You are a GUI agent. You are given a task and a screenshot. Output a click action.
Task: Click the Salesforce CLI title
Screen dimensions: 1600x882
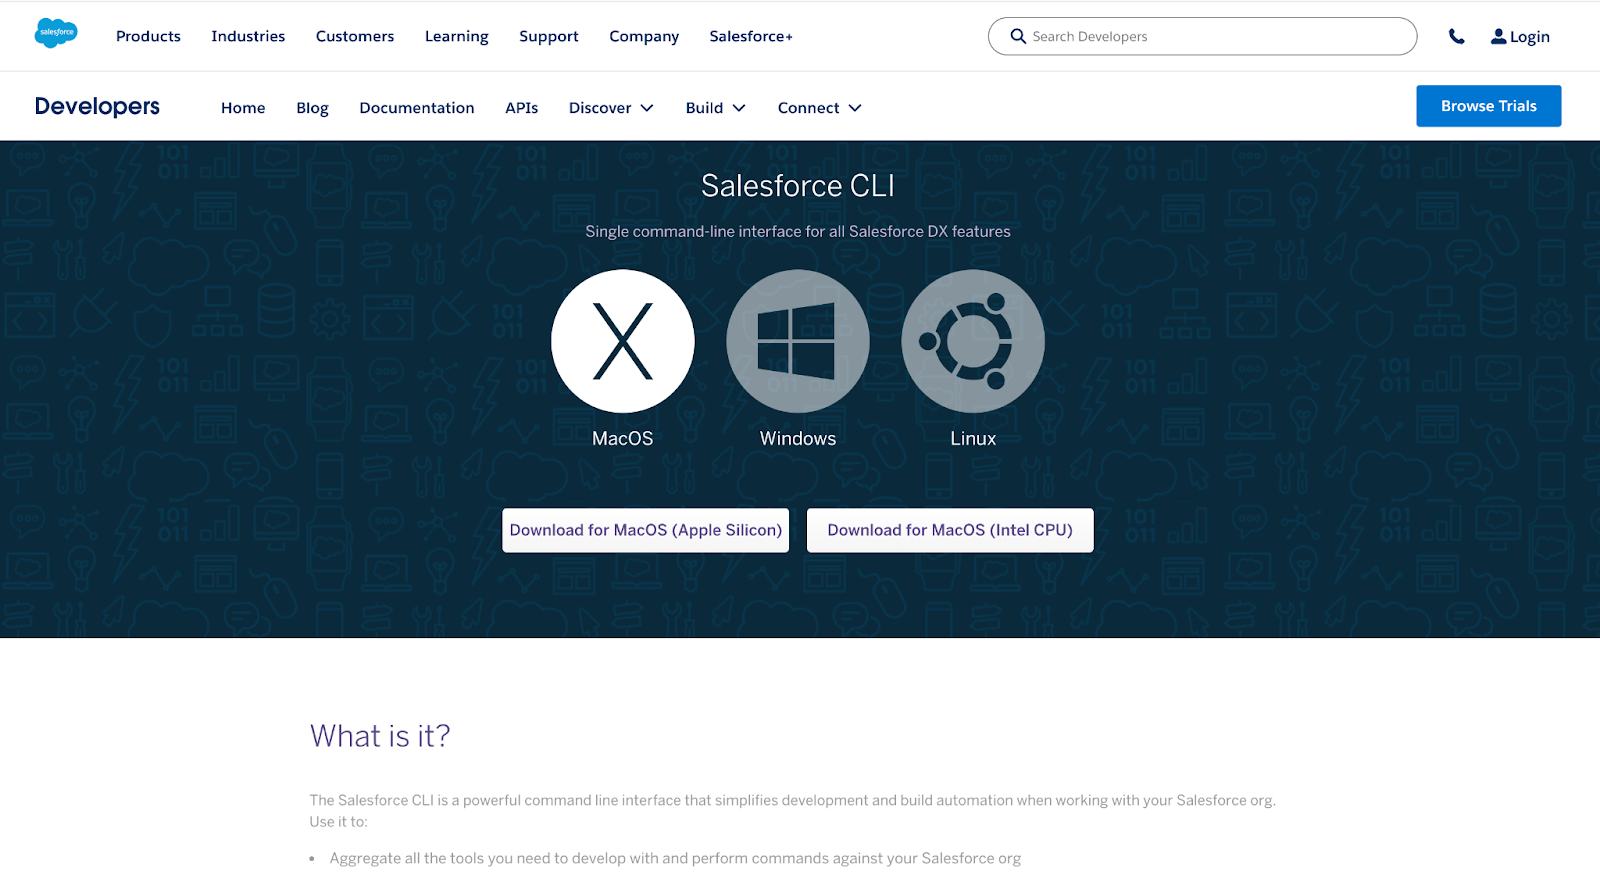[798, 186]
